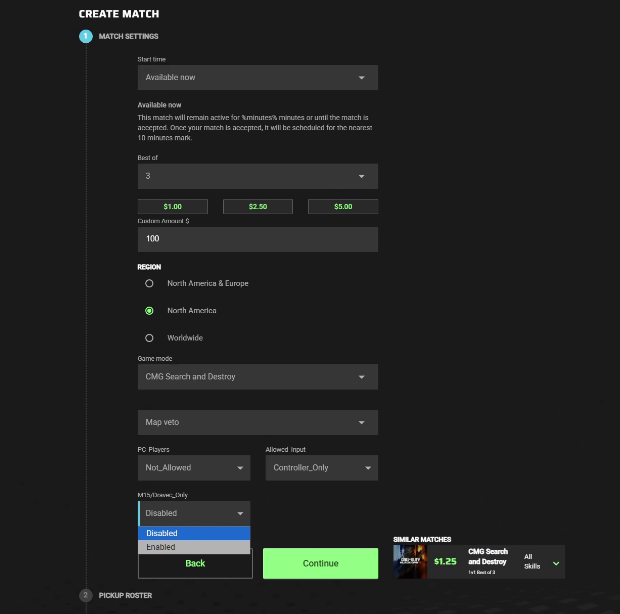
Task: Open the PC Players dropdown
Action: pos(194,468)
